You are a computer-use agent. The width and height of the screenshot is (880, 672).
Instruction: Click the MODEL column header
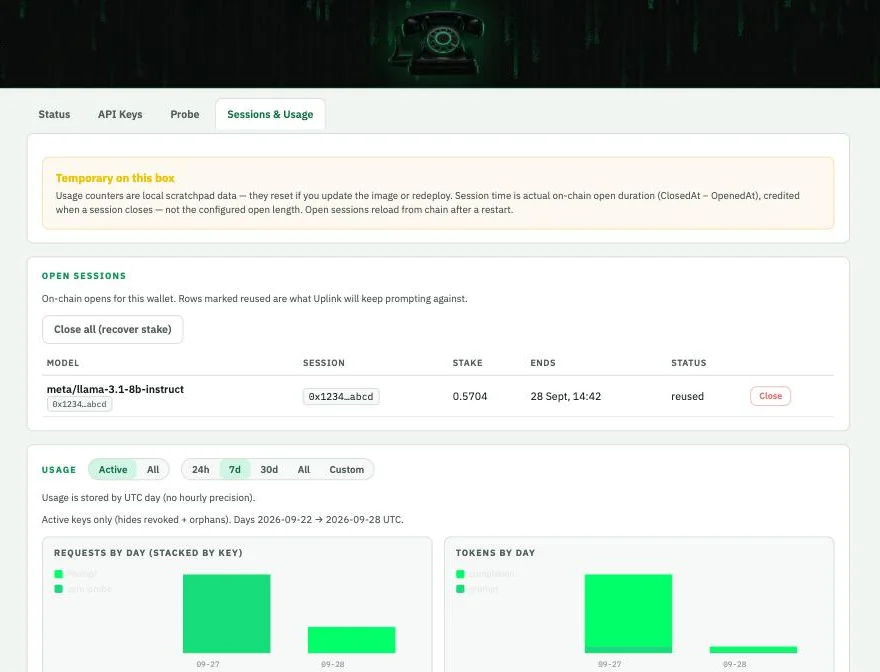pos(63,363)
